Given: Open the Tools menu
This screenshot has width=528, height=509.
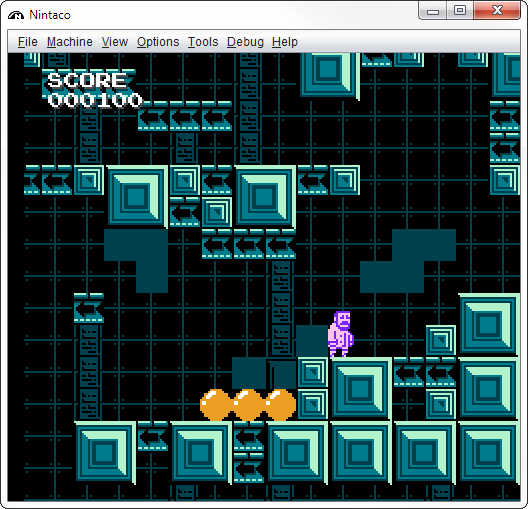Looking at the screenshot, I should 203,42.
